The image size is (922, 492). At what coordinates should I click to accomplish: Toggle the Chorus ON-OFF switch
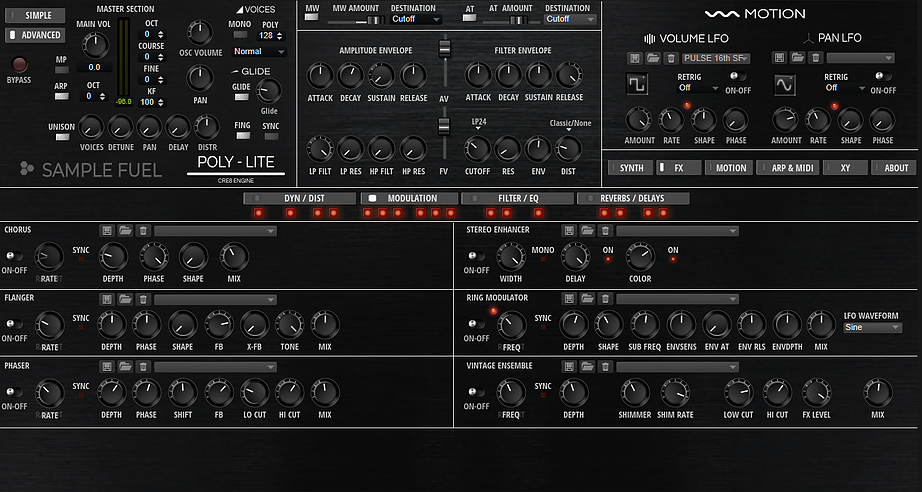pos(14,256)
